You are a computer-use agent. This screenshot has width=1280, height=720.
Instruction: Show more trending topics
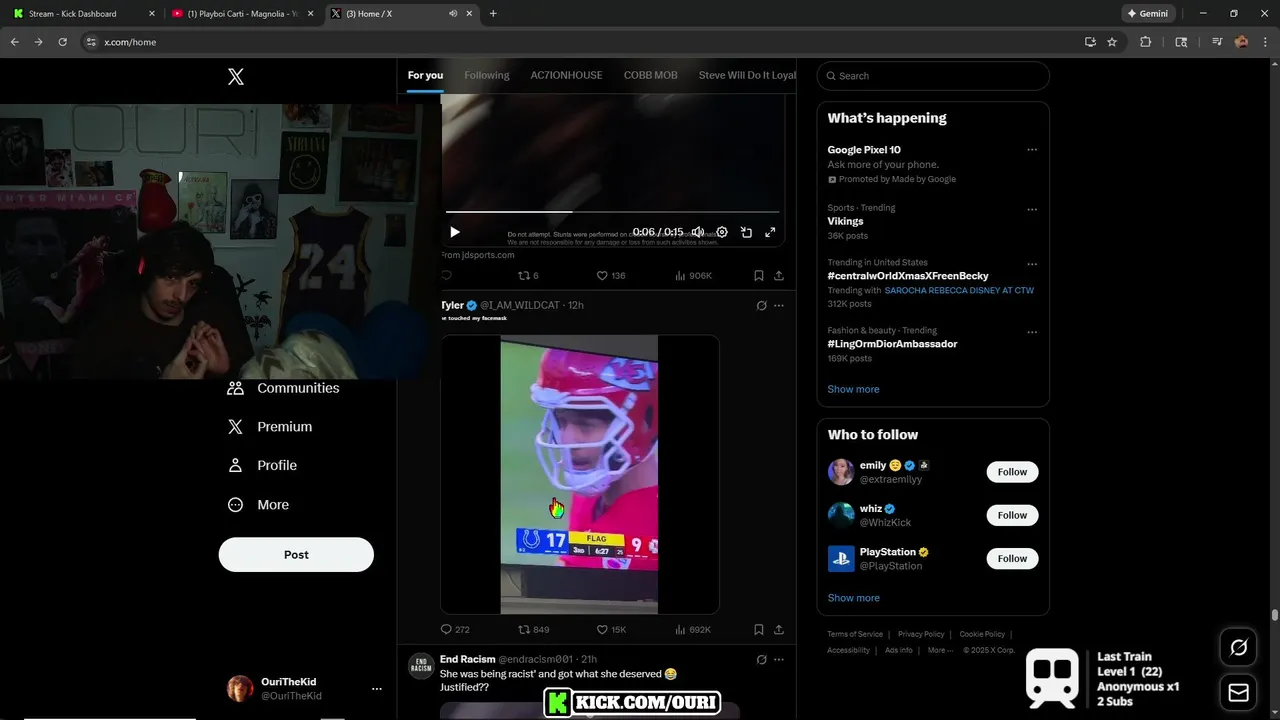(x=853, y=389)
